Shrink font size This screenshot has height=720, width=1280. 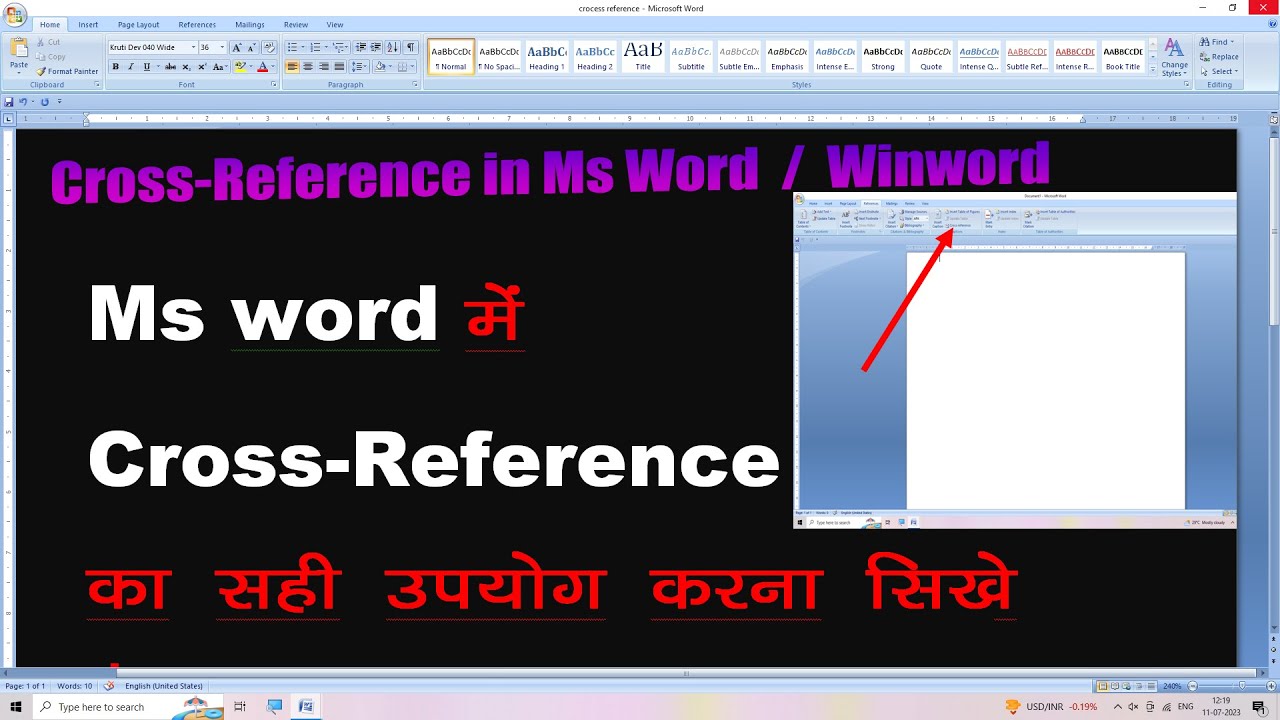click(251, 47)
